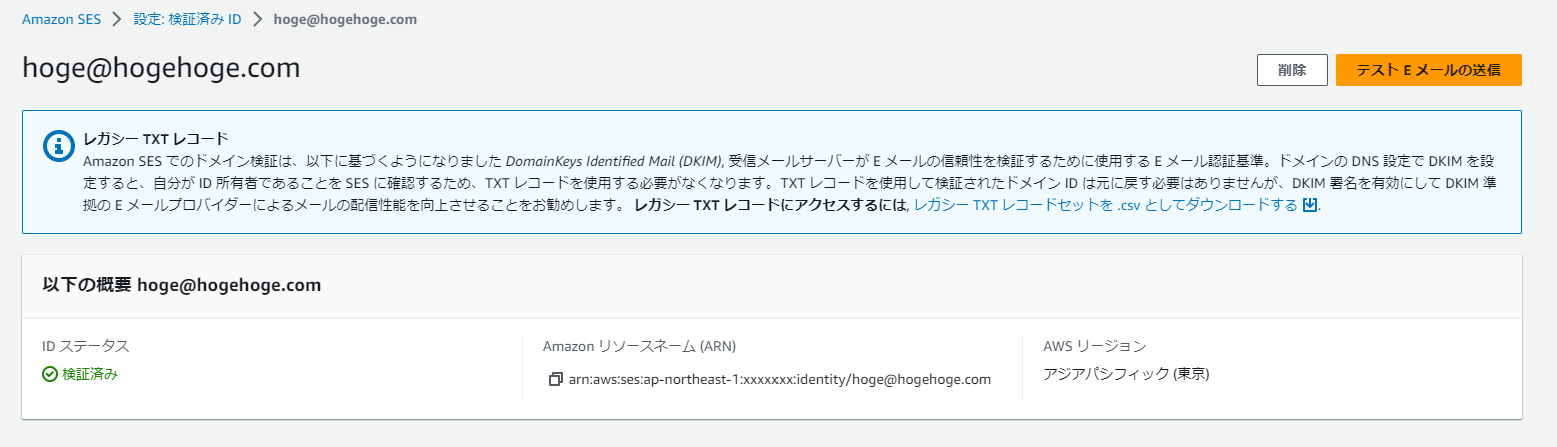Go to Amazon SES breadcrumb link
Screen dimensions: 1557x447
tap(61, 19)
